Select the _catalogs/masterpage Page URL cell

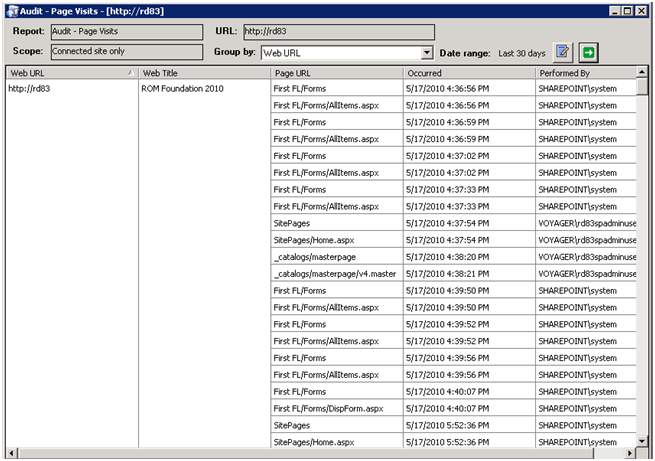[337, 257]
